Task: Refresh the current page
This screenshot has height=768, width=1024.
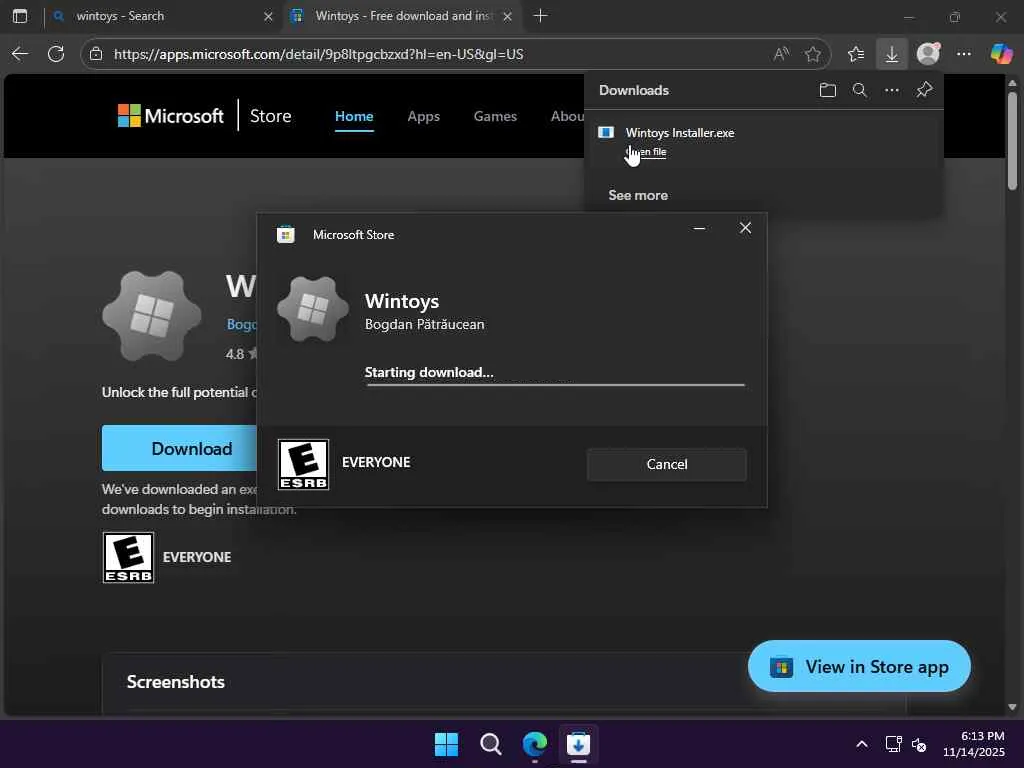Action: pos(56,54)
